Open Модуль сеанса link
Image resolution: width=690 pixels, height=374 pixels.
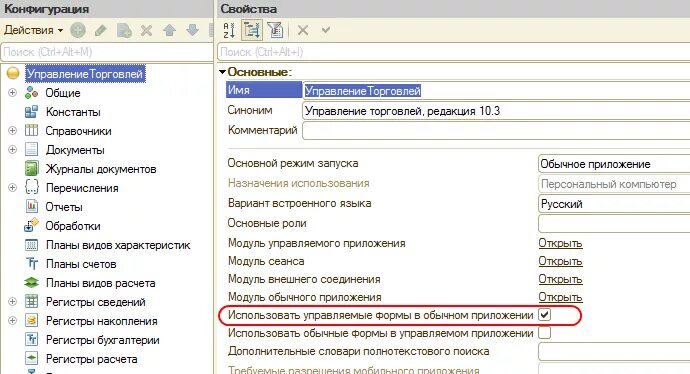[560, 261]
